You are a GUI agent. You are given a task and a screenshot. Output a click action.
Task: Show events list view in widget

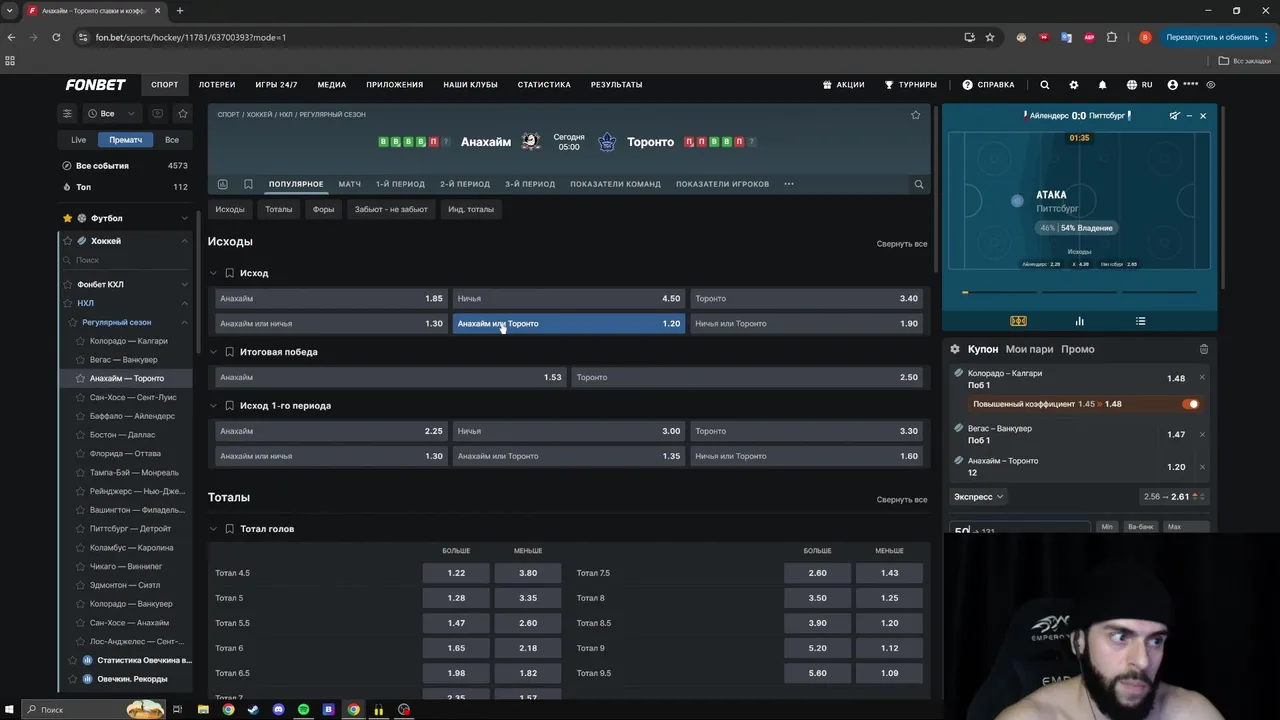[x=1140, y=321]
